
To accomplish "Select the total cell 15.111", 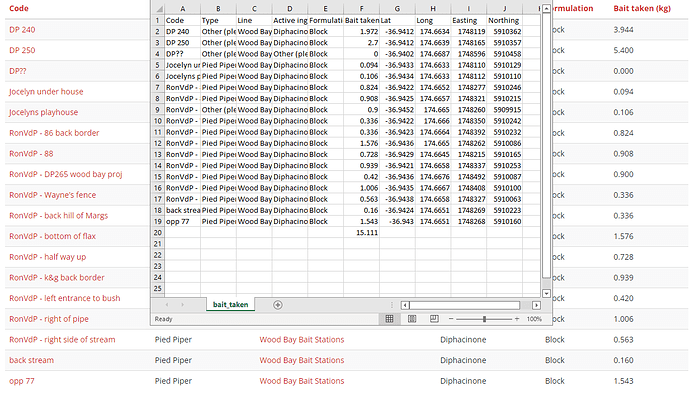I will pyautogui.click(x=361, y=233).
